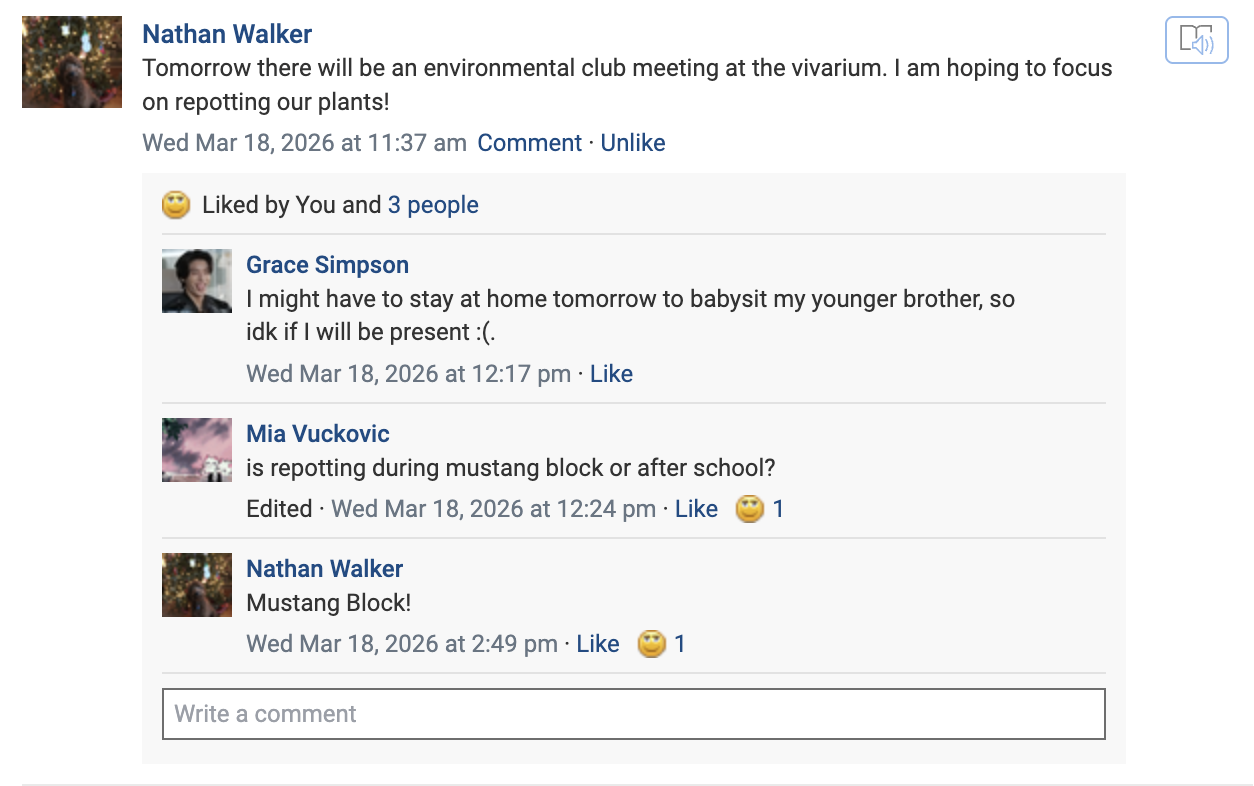Viewport: 1254px width, 786px height.
Task: Like Grace Simpson's comment
Action: click(x=611, y=374)
